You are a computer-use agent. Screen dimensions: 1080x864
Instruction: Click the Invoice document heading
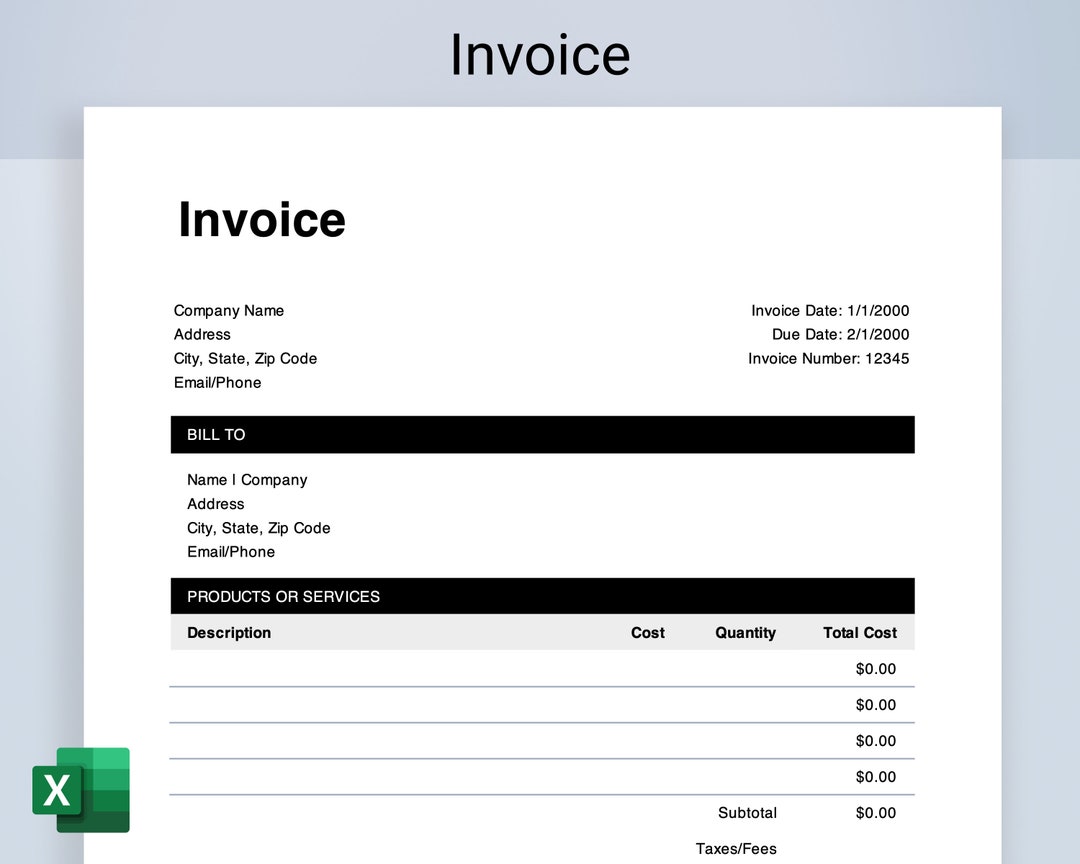(x=261, y=219)
